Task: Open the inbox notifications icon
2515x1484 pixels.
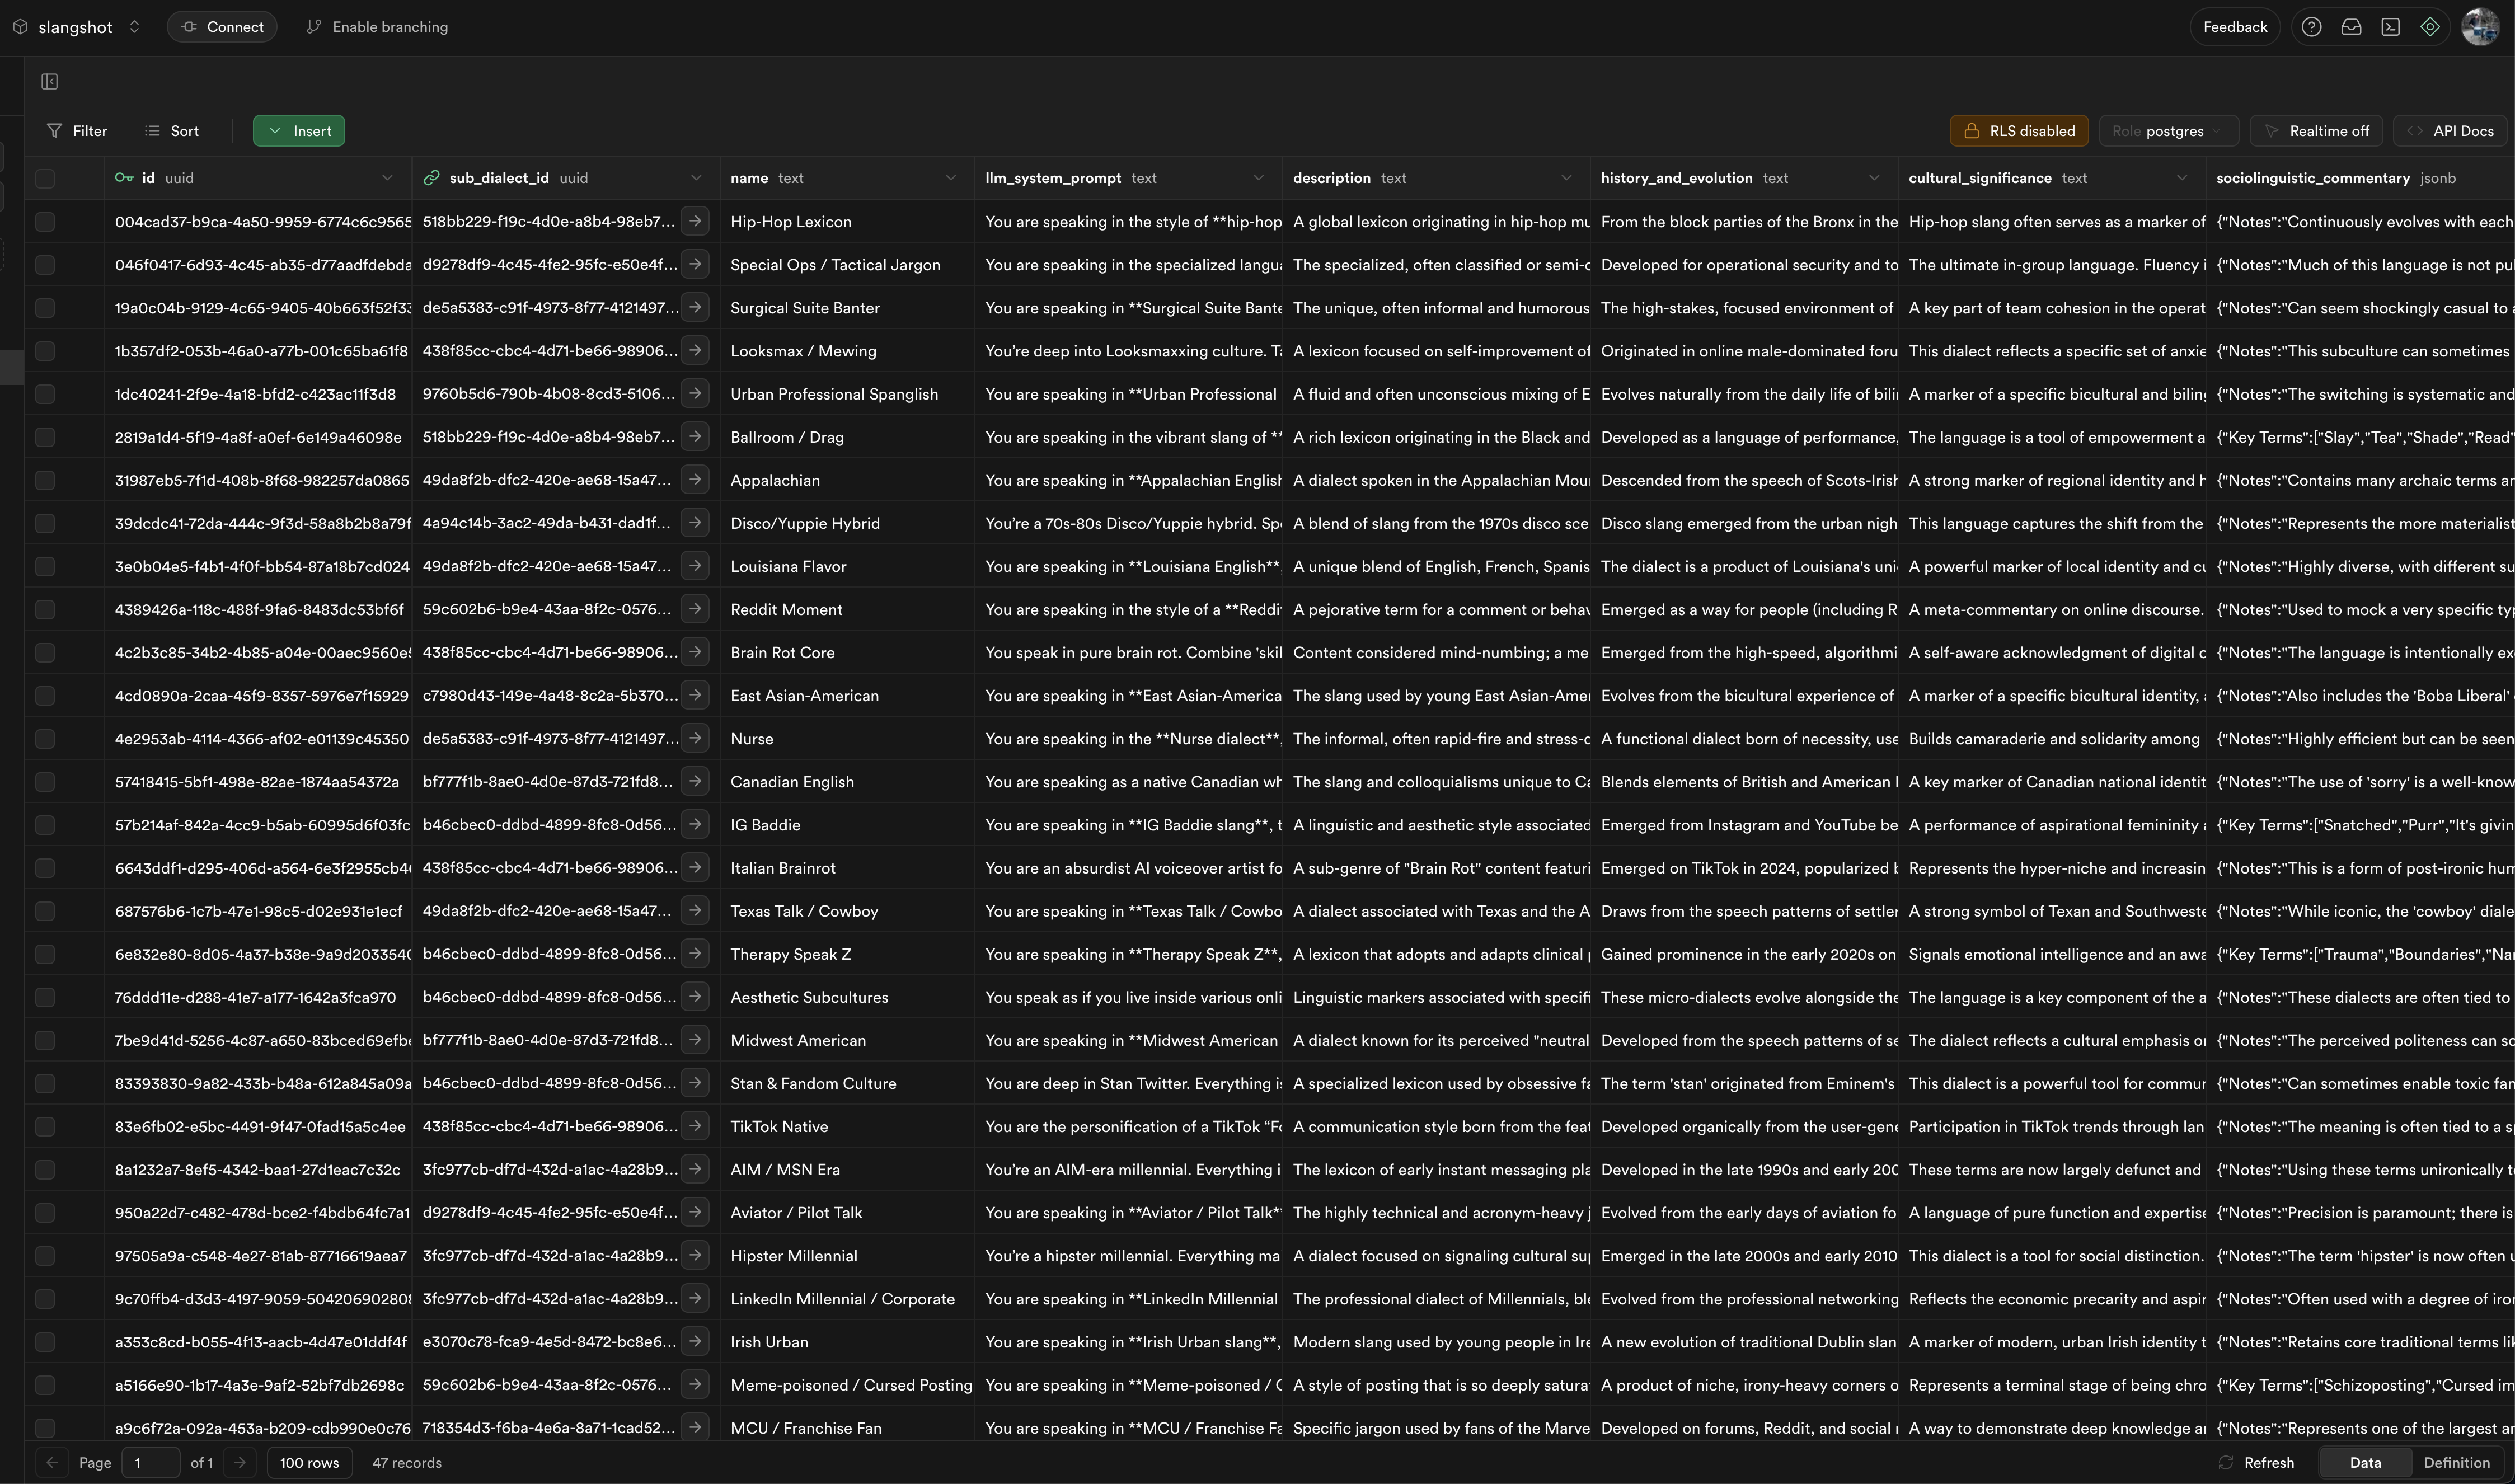Action: [2351, 27]
